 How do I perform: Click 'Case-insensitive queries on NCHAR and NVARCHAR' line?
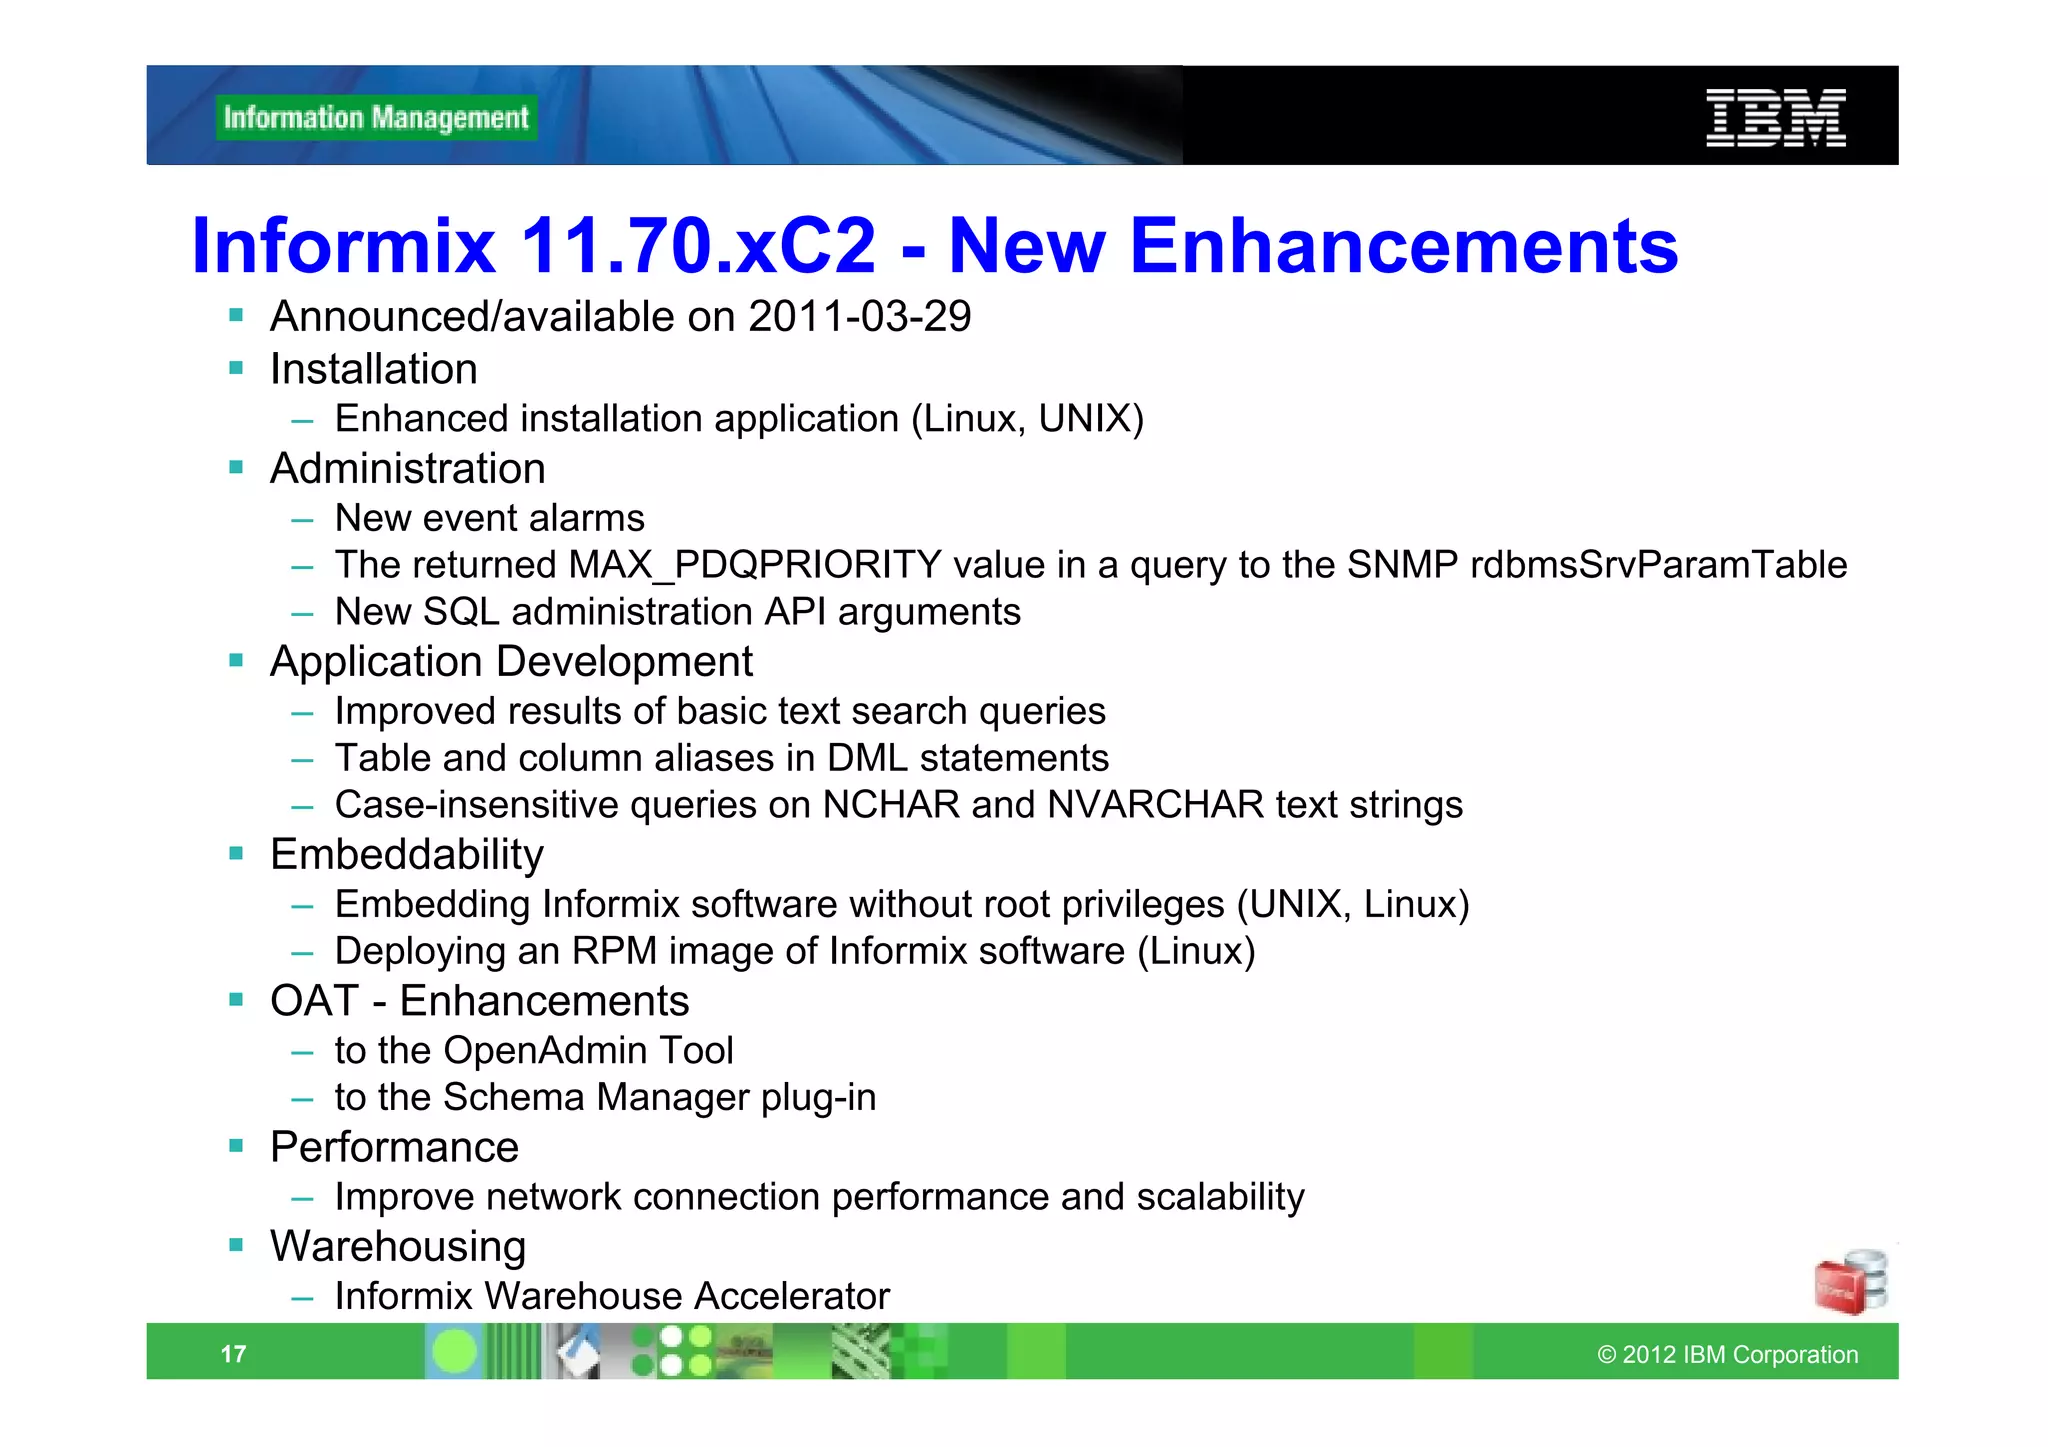[898, 805]
